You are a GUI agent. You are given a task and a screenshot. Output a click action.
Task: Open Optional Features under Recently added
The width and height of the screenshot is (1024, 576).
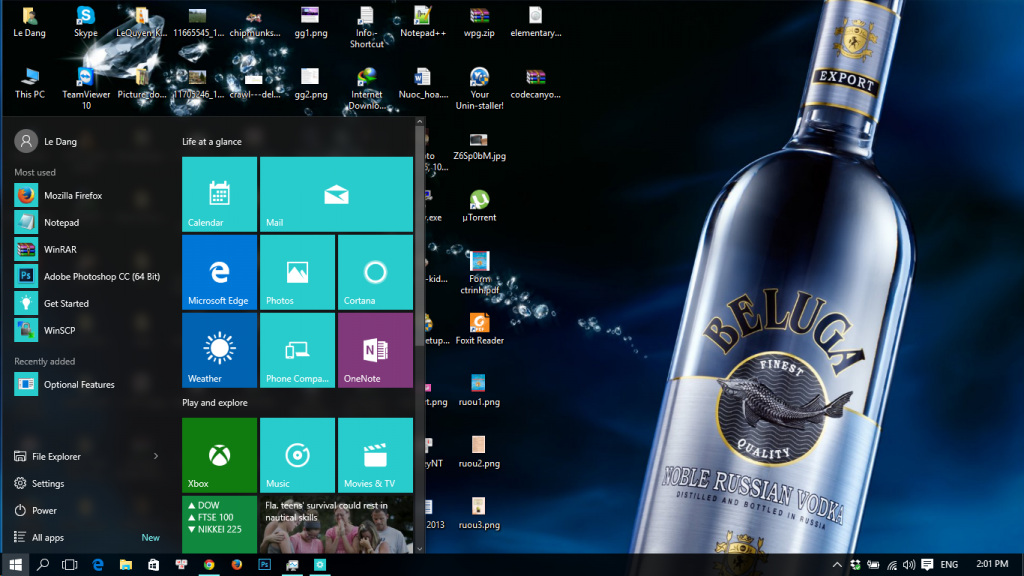[88, 385]
